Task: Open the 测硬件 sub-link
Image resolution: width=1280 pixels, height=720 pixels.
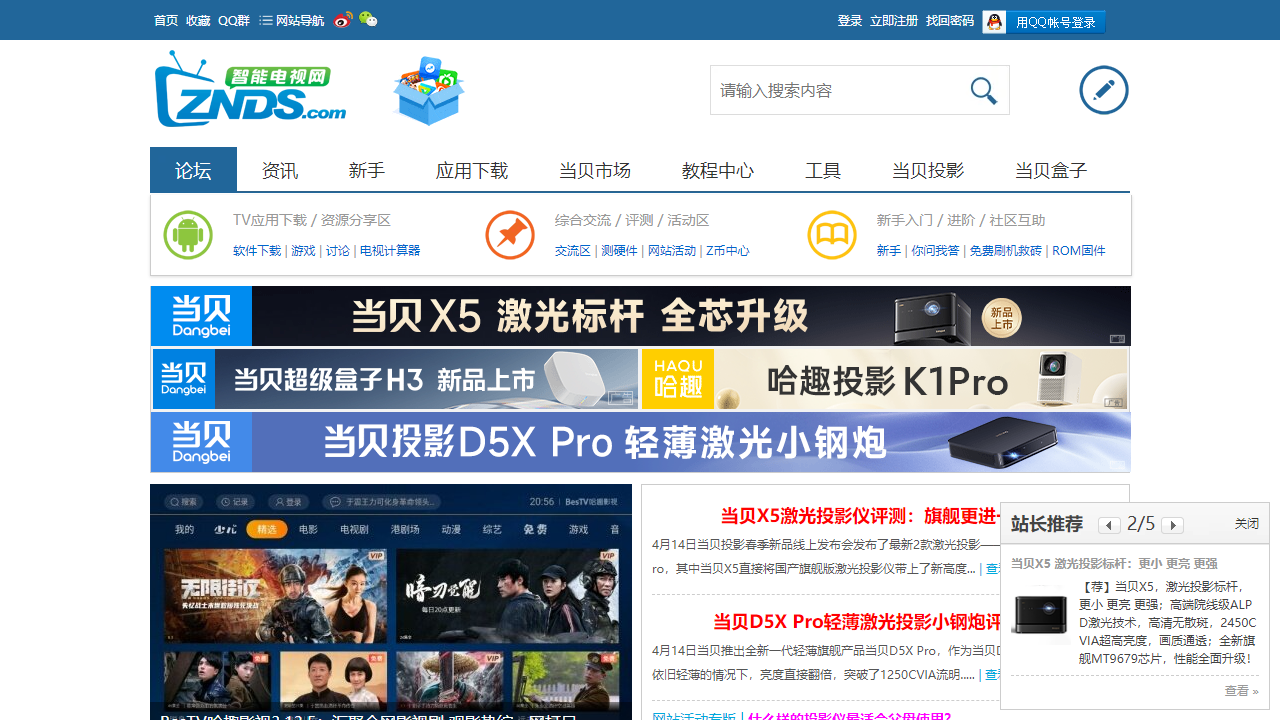Action: (x=619, y=251)
